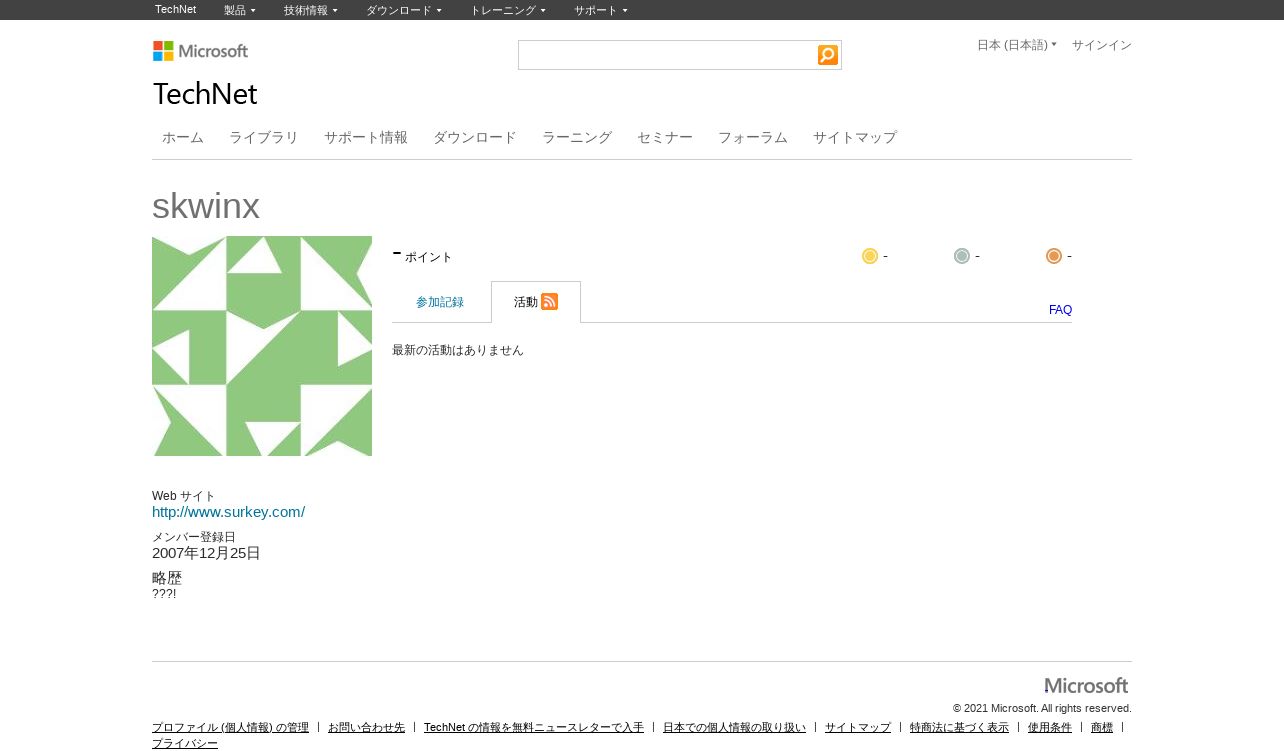Select the 活動 tab

click(x=526, y=302)
